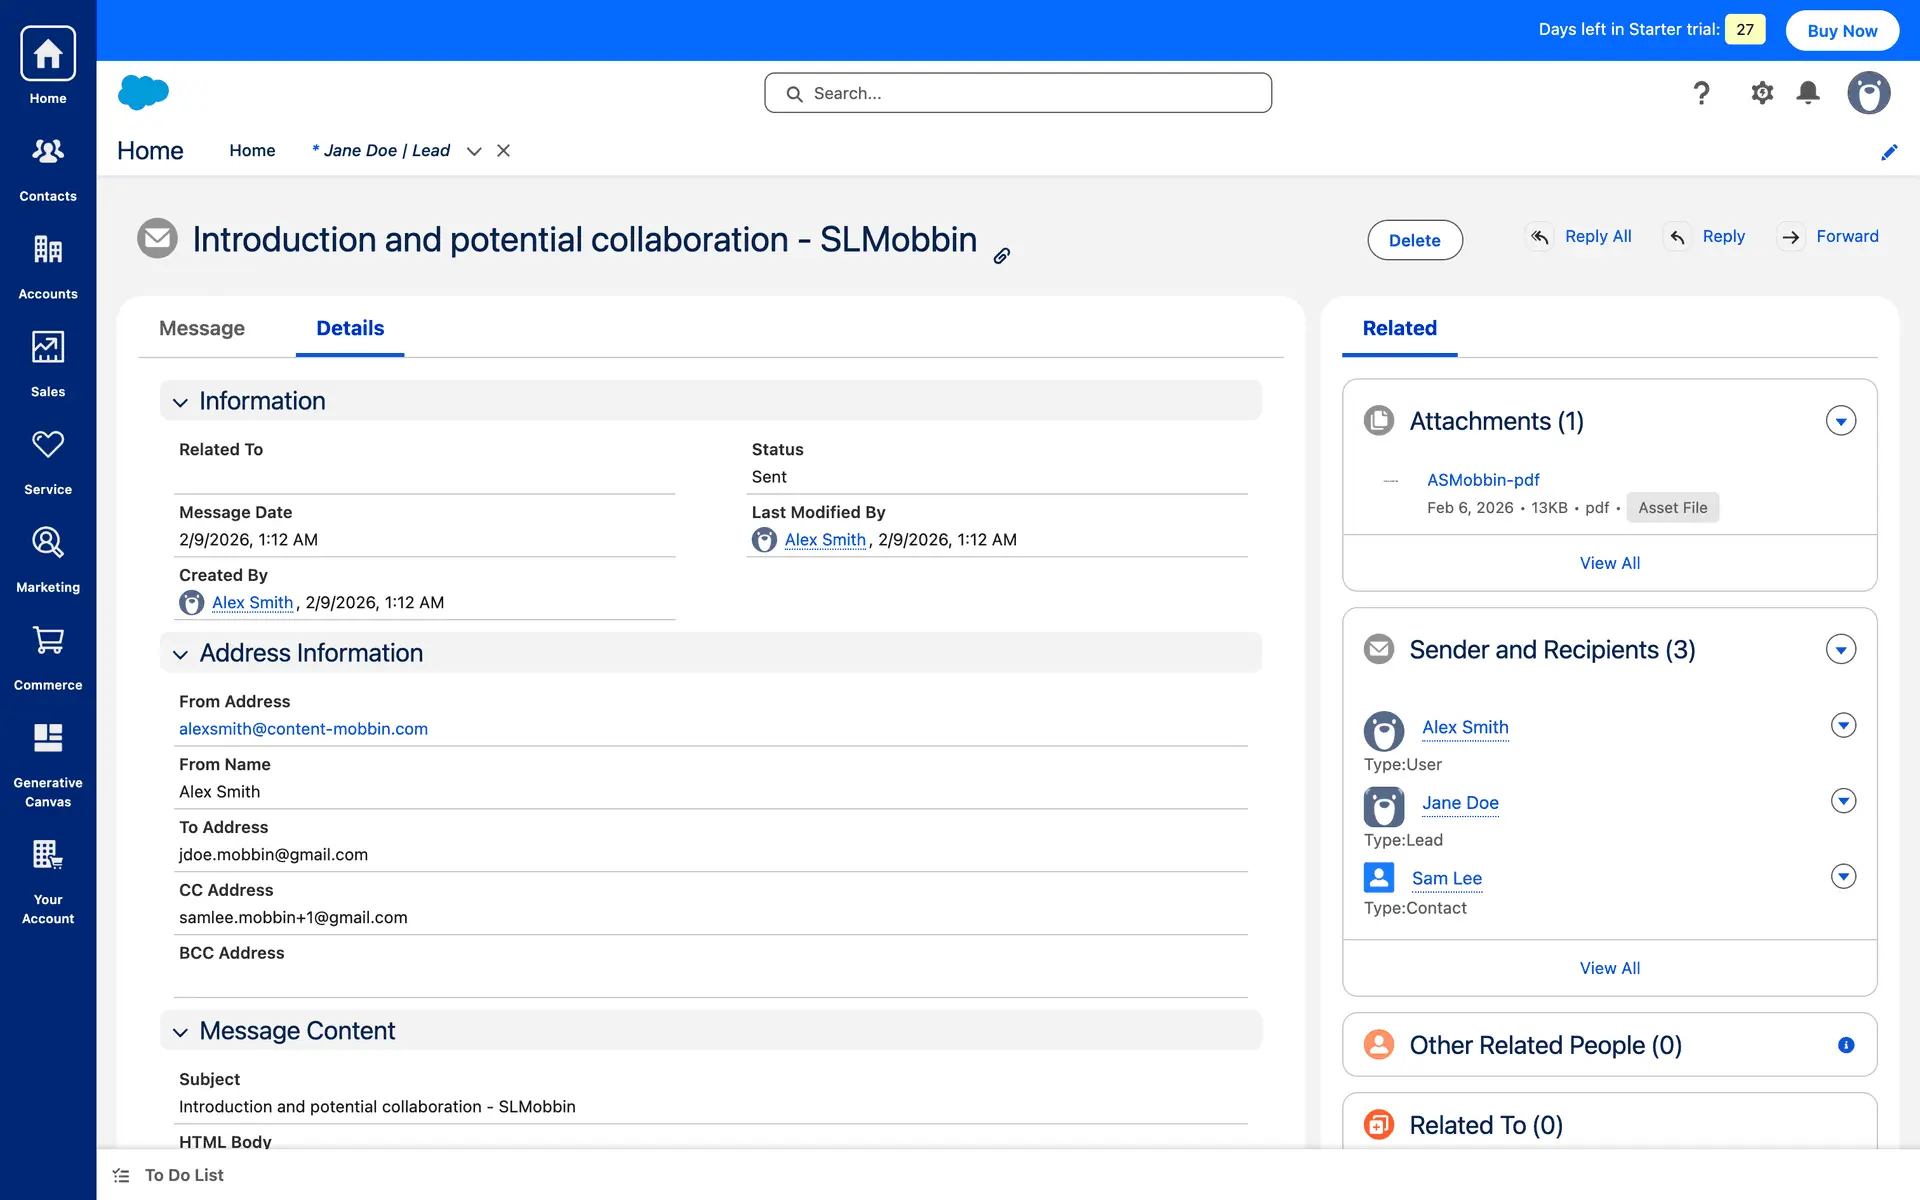
Task: Click the notifications bell icon
Action: [1808, 93]
